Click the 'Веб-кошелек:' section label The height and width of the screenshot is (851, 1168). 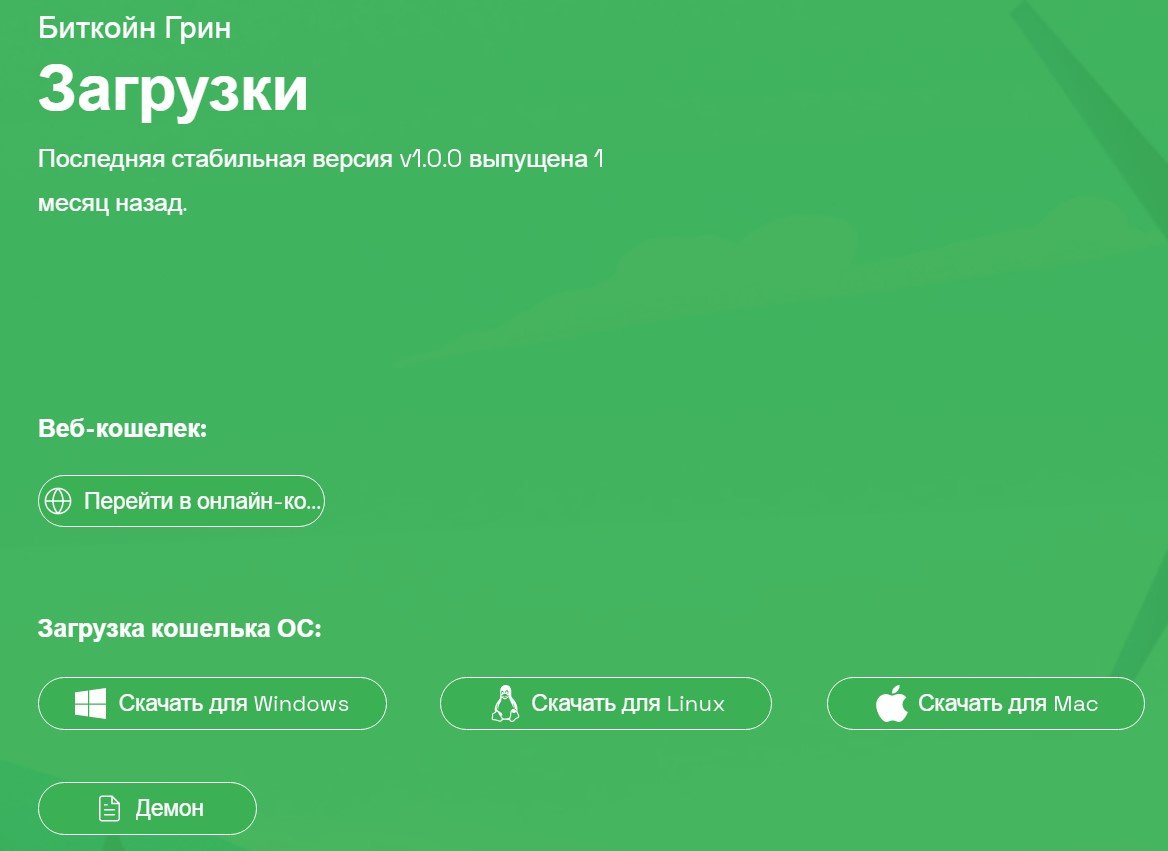coord(122,428)
